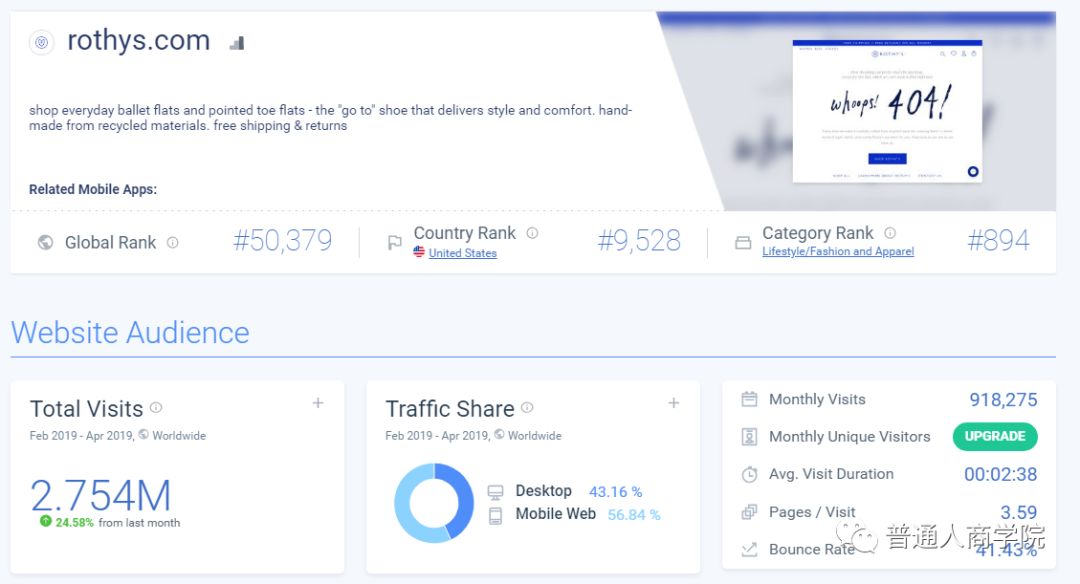
Task: Click the bar chart icon beside rothys.com
Action: (237, 43)
